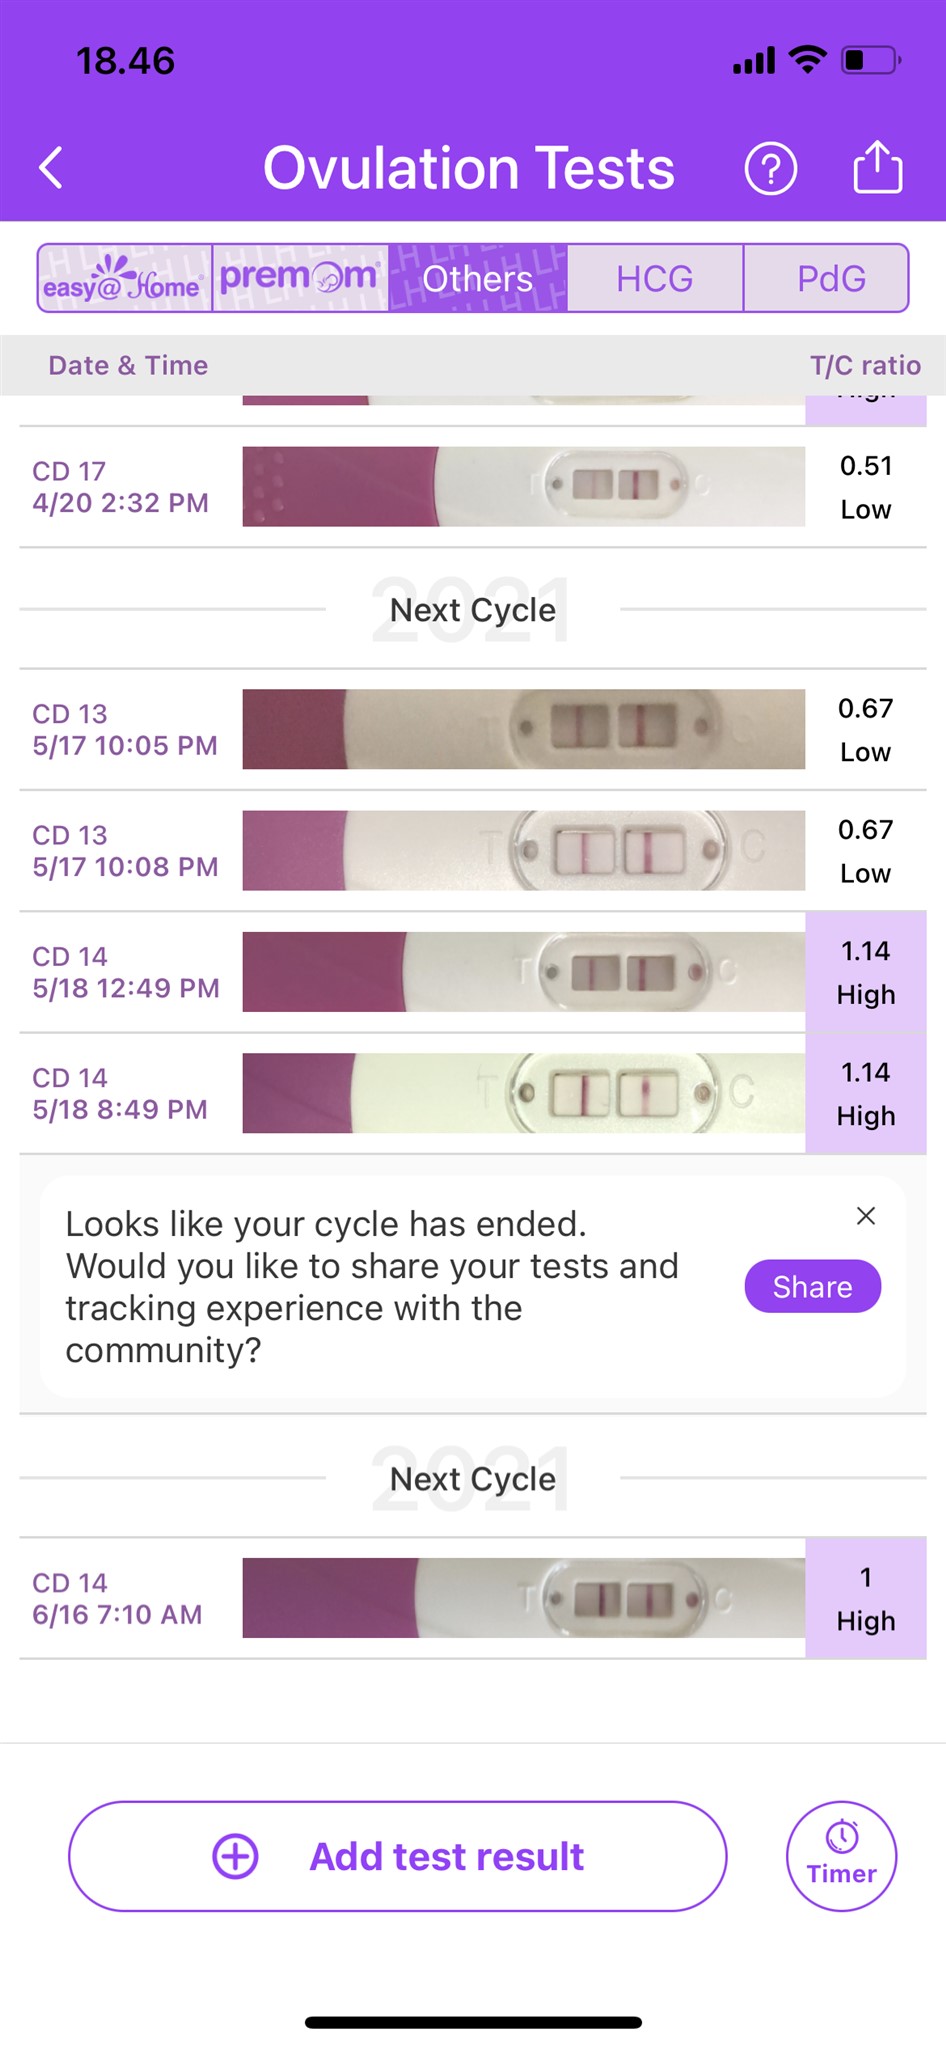This screenshot has height=2048, width=946.
Task: Select the Easy@Home brand tab
Action: 125,279
